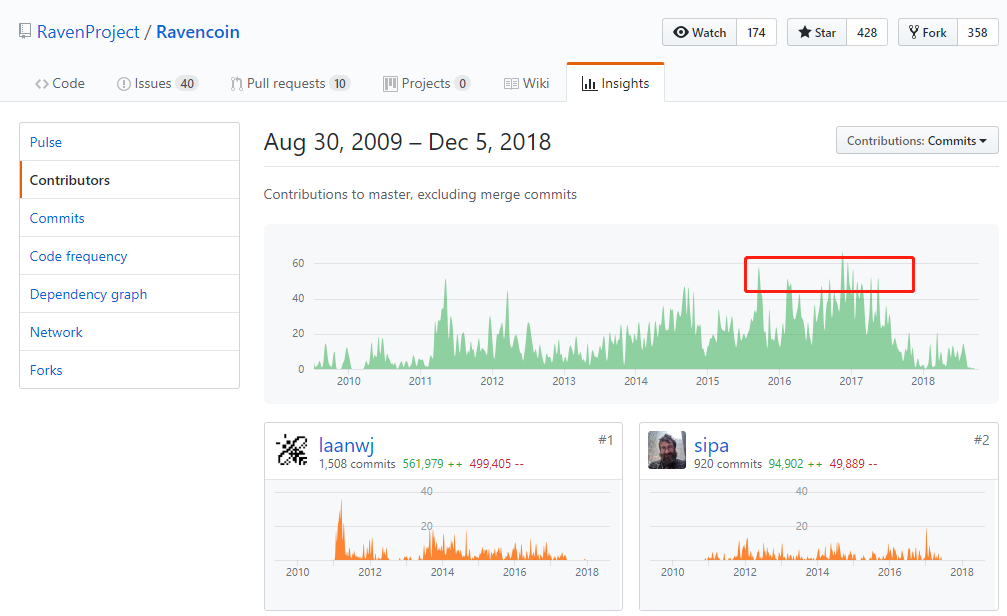Click the Watch button
Viewport: 1007px width, 616px height.
click(699, 32)
